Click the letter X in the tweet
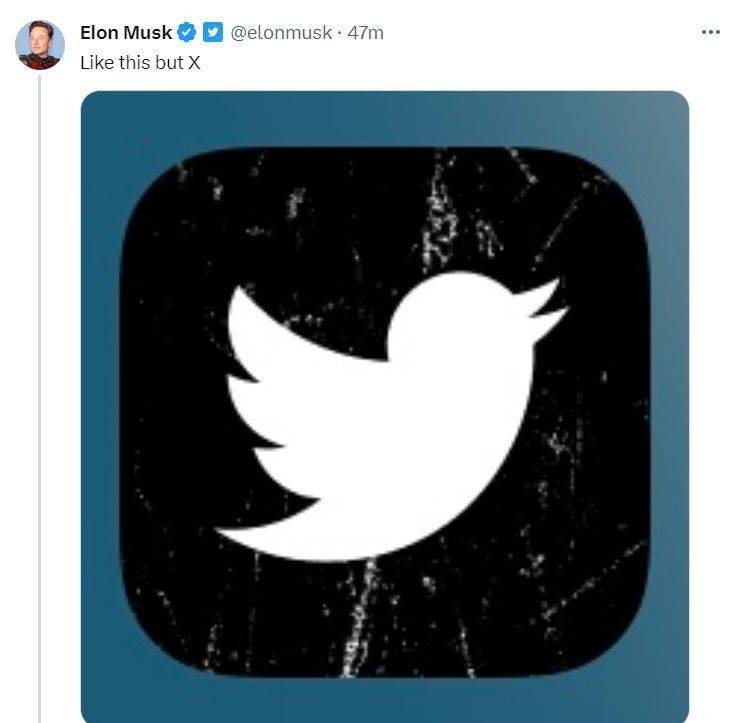Image resolution: width=740 pixels, height=723 pixels. tap(195, 62)
